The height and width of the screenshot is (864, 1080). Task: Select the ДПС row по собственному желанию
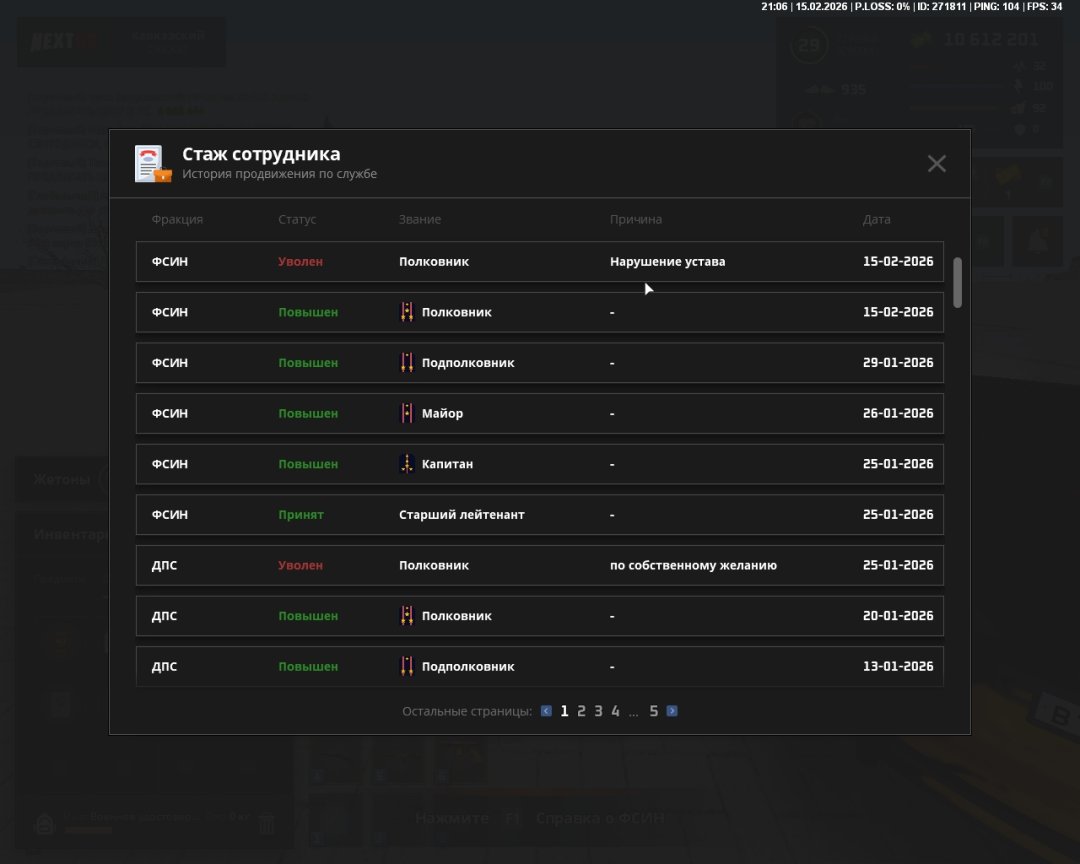[539, 565]
